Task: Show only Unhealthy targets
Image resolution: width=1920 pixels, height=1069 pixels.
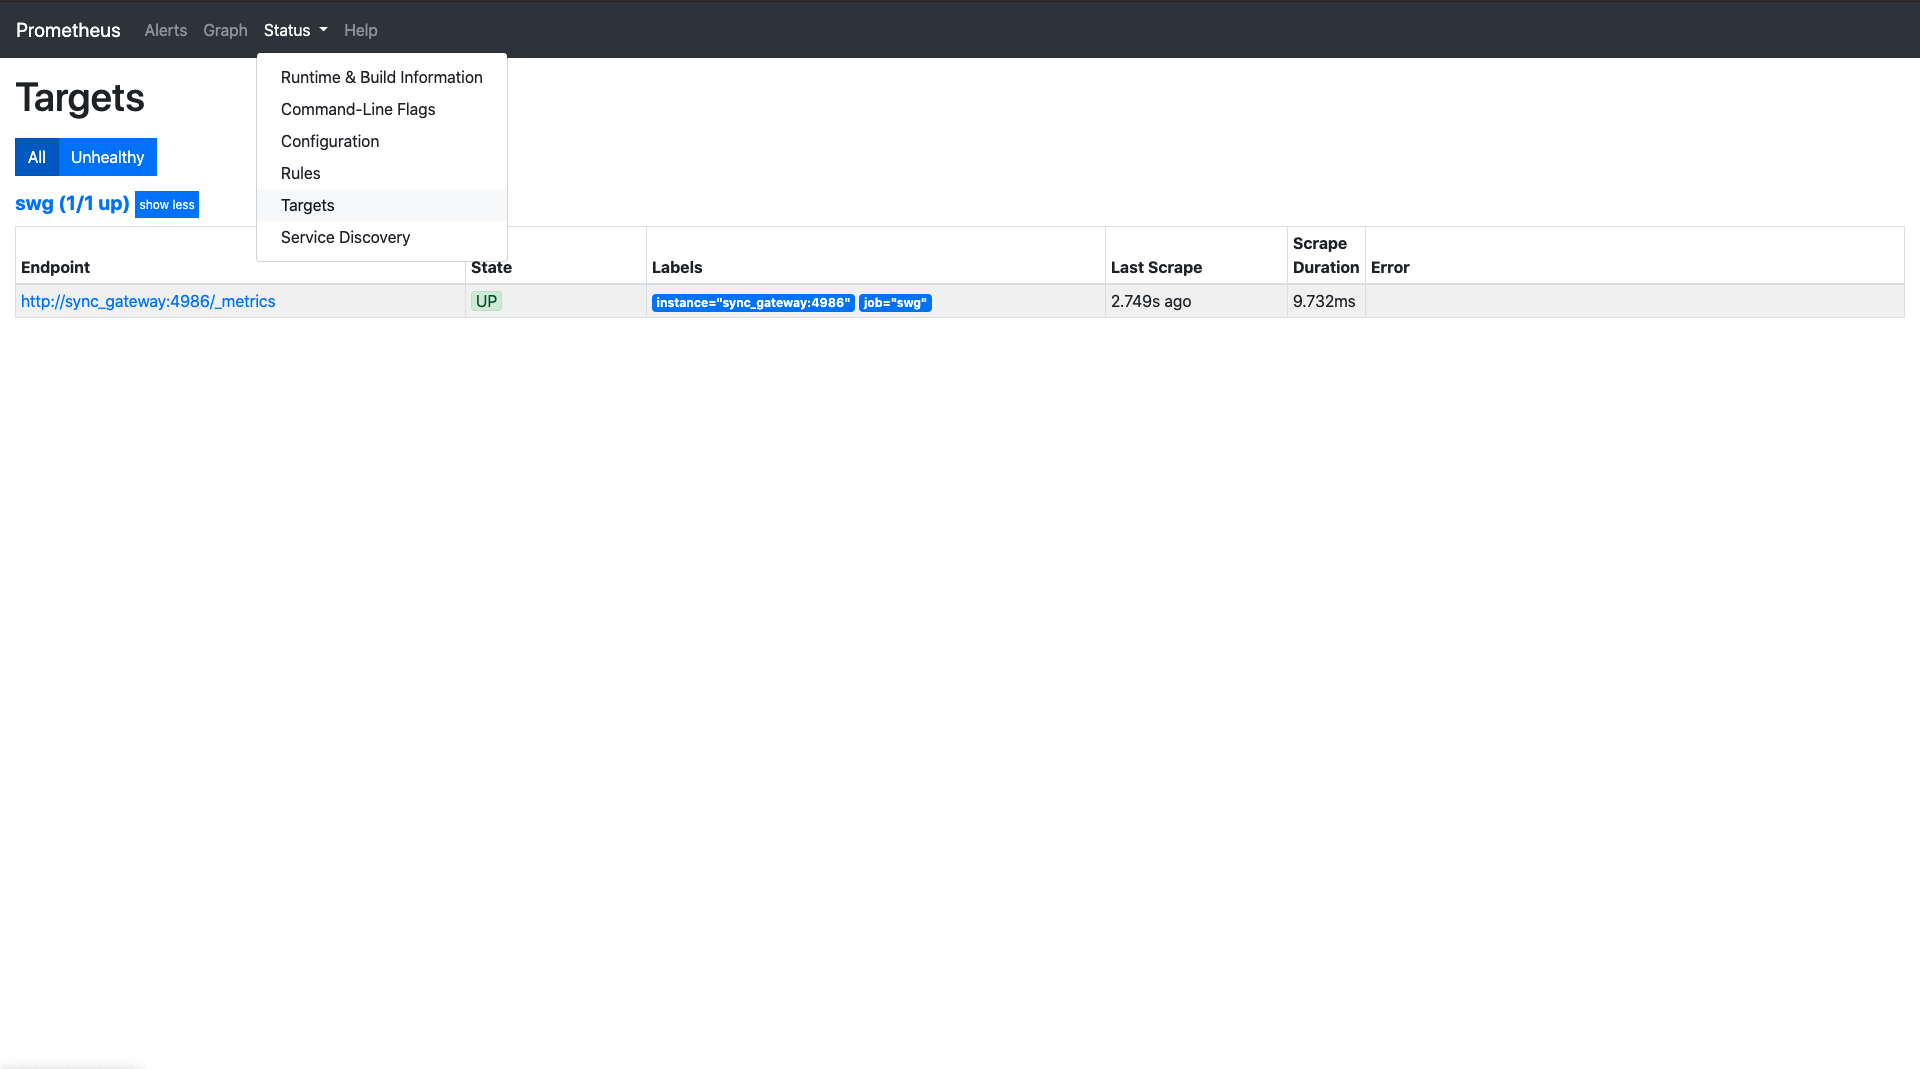Action: (x=106, y=157)
